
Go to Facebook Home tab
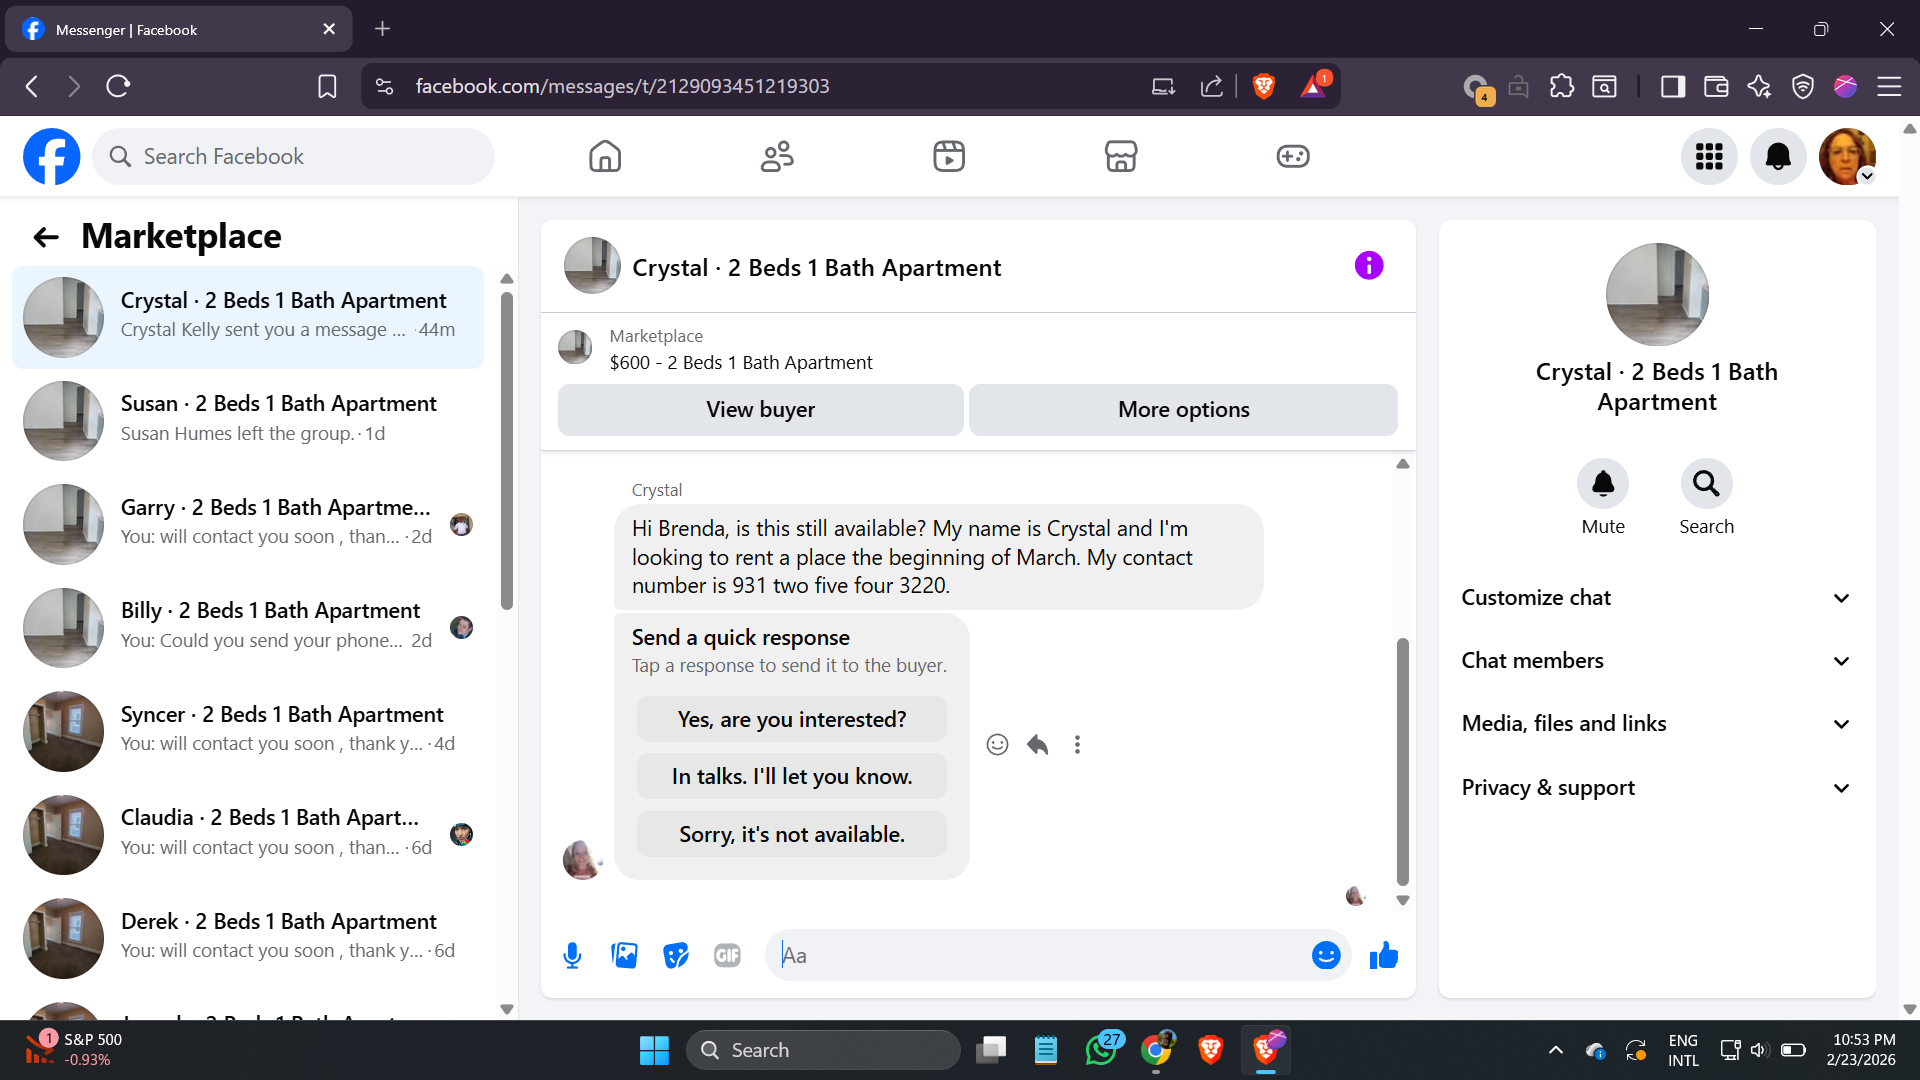pyautogui.click(x=605, y=157)
